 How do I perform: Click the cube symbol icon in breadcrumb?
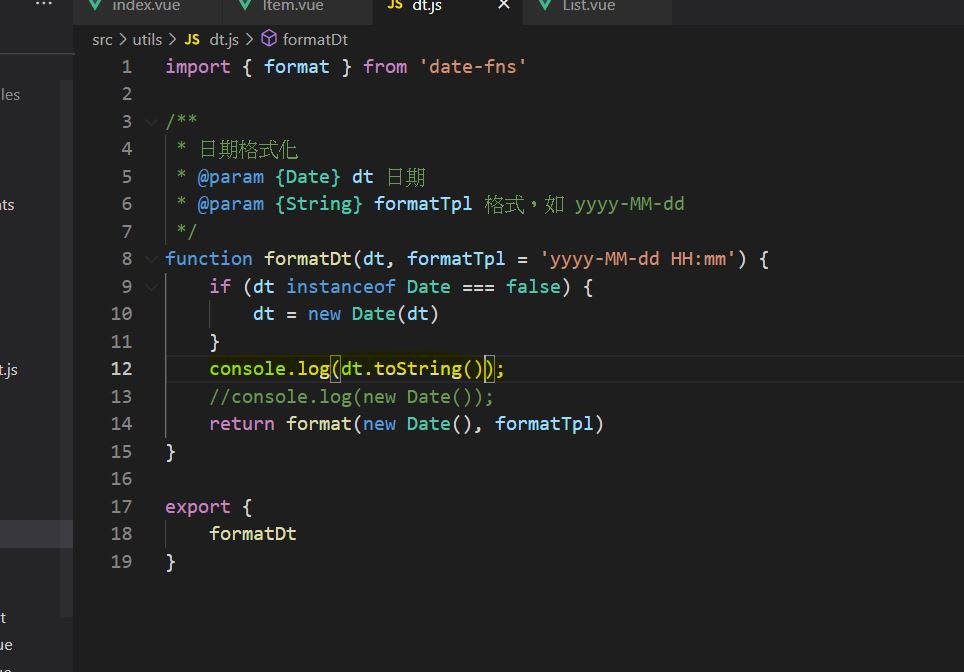[269, 39]
